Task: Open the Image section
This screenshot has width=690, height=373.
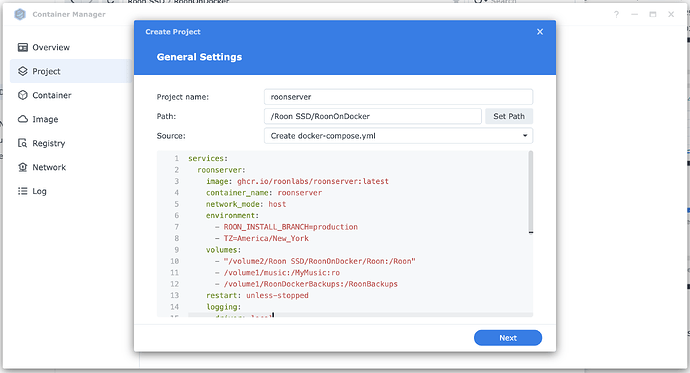Action: [71, 119]
